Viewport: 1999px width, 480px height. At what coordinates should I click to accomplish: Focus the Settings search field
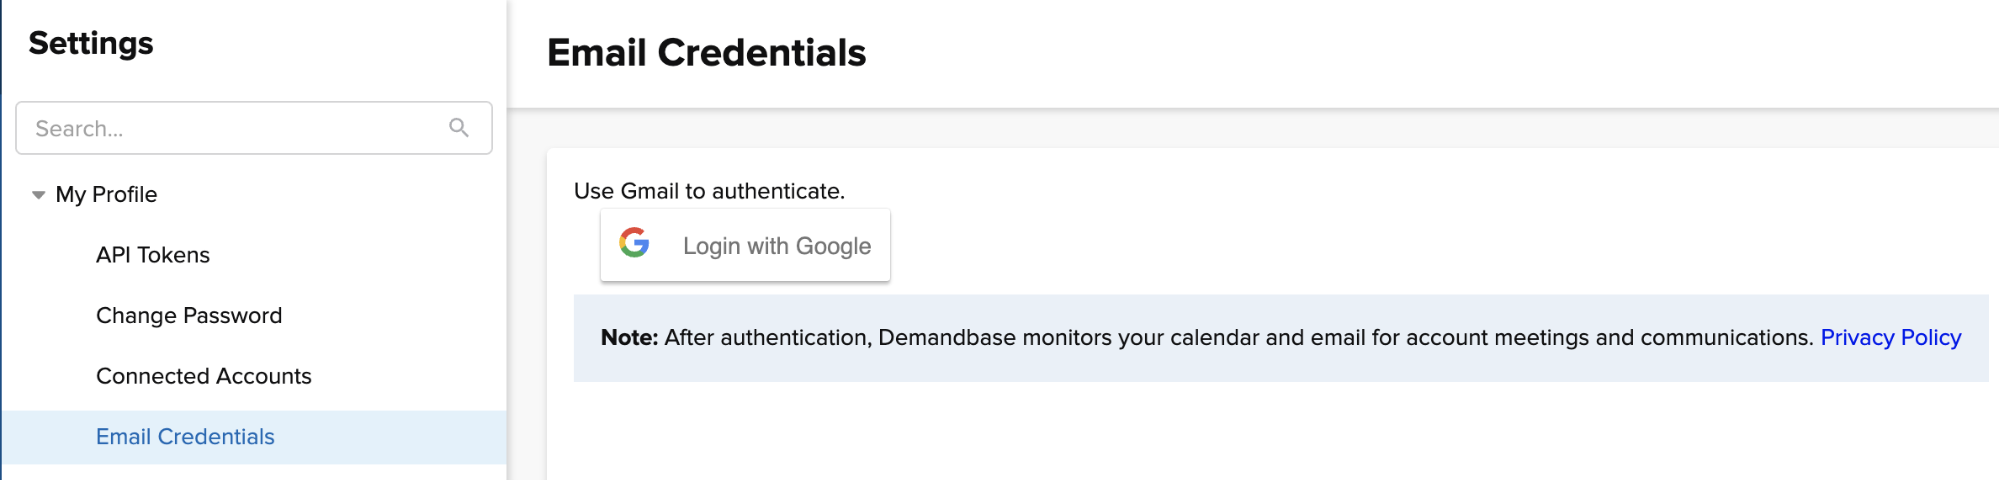pyautogui.click(x=254, y=128)
